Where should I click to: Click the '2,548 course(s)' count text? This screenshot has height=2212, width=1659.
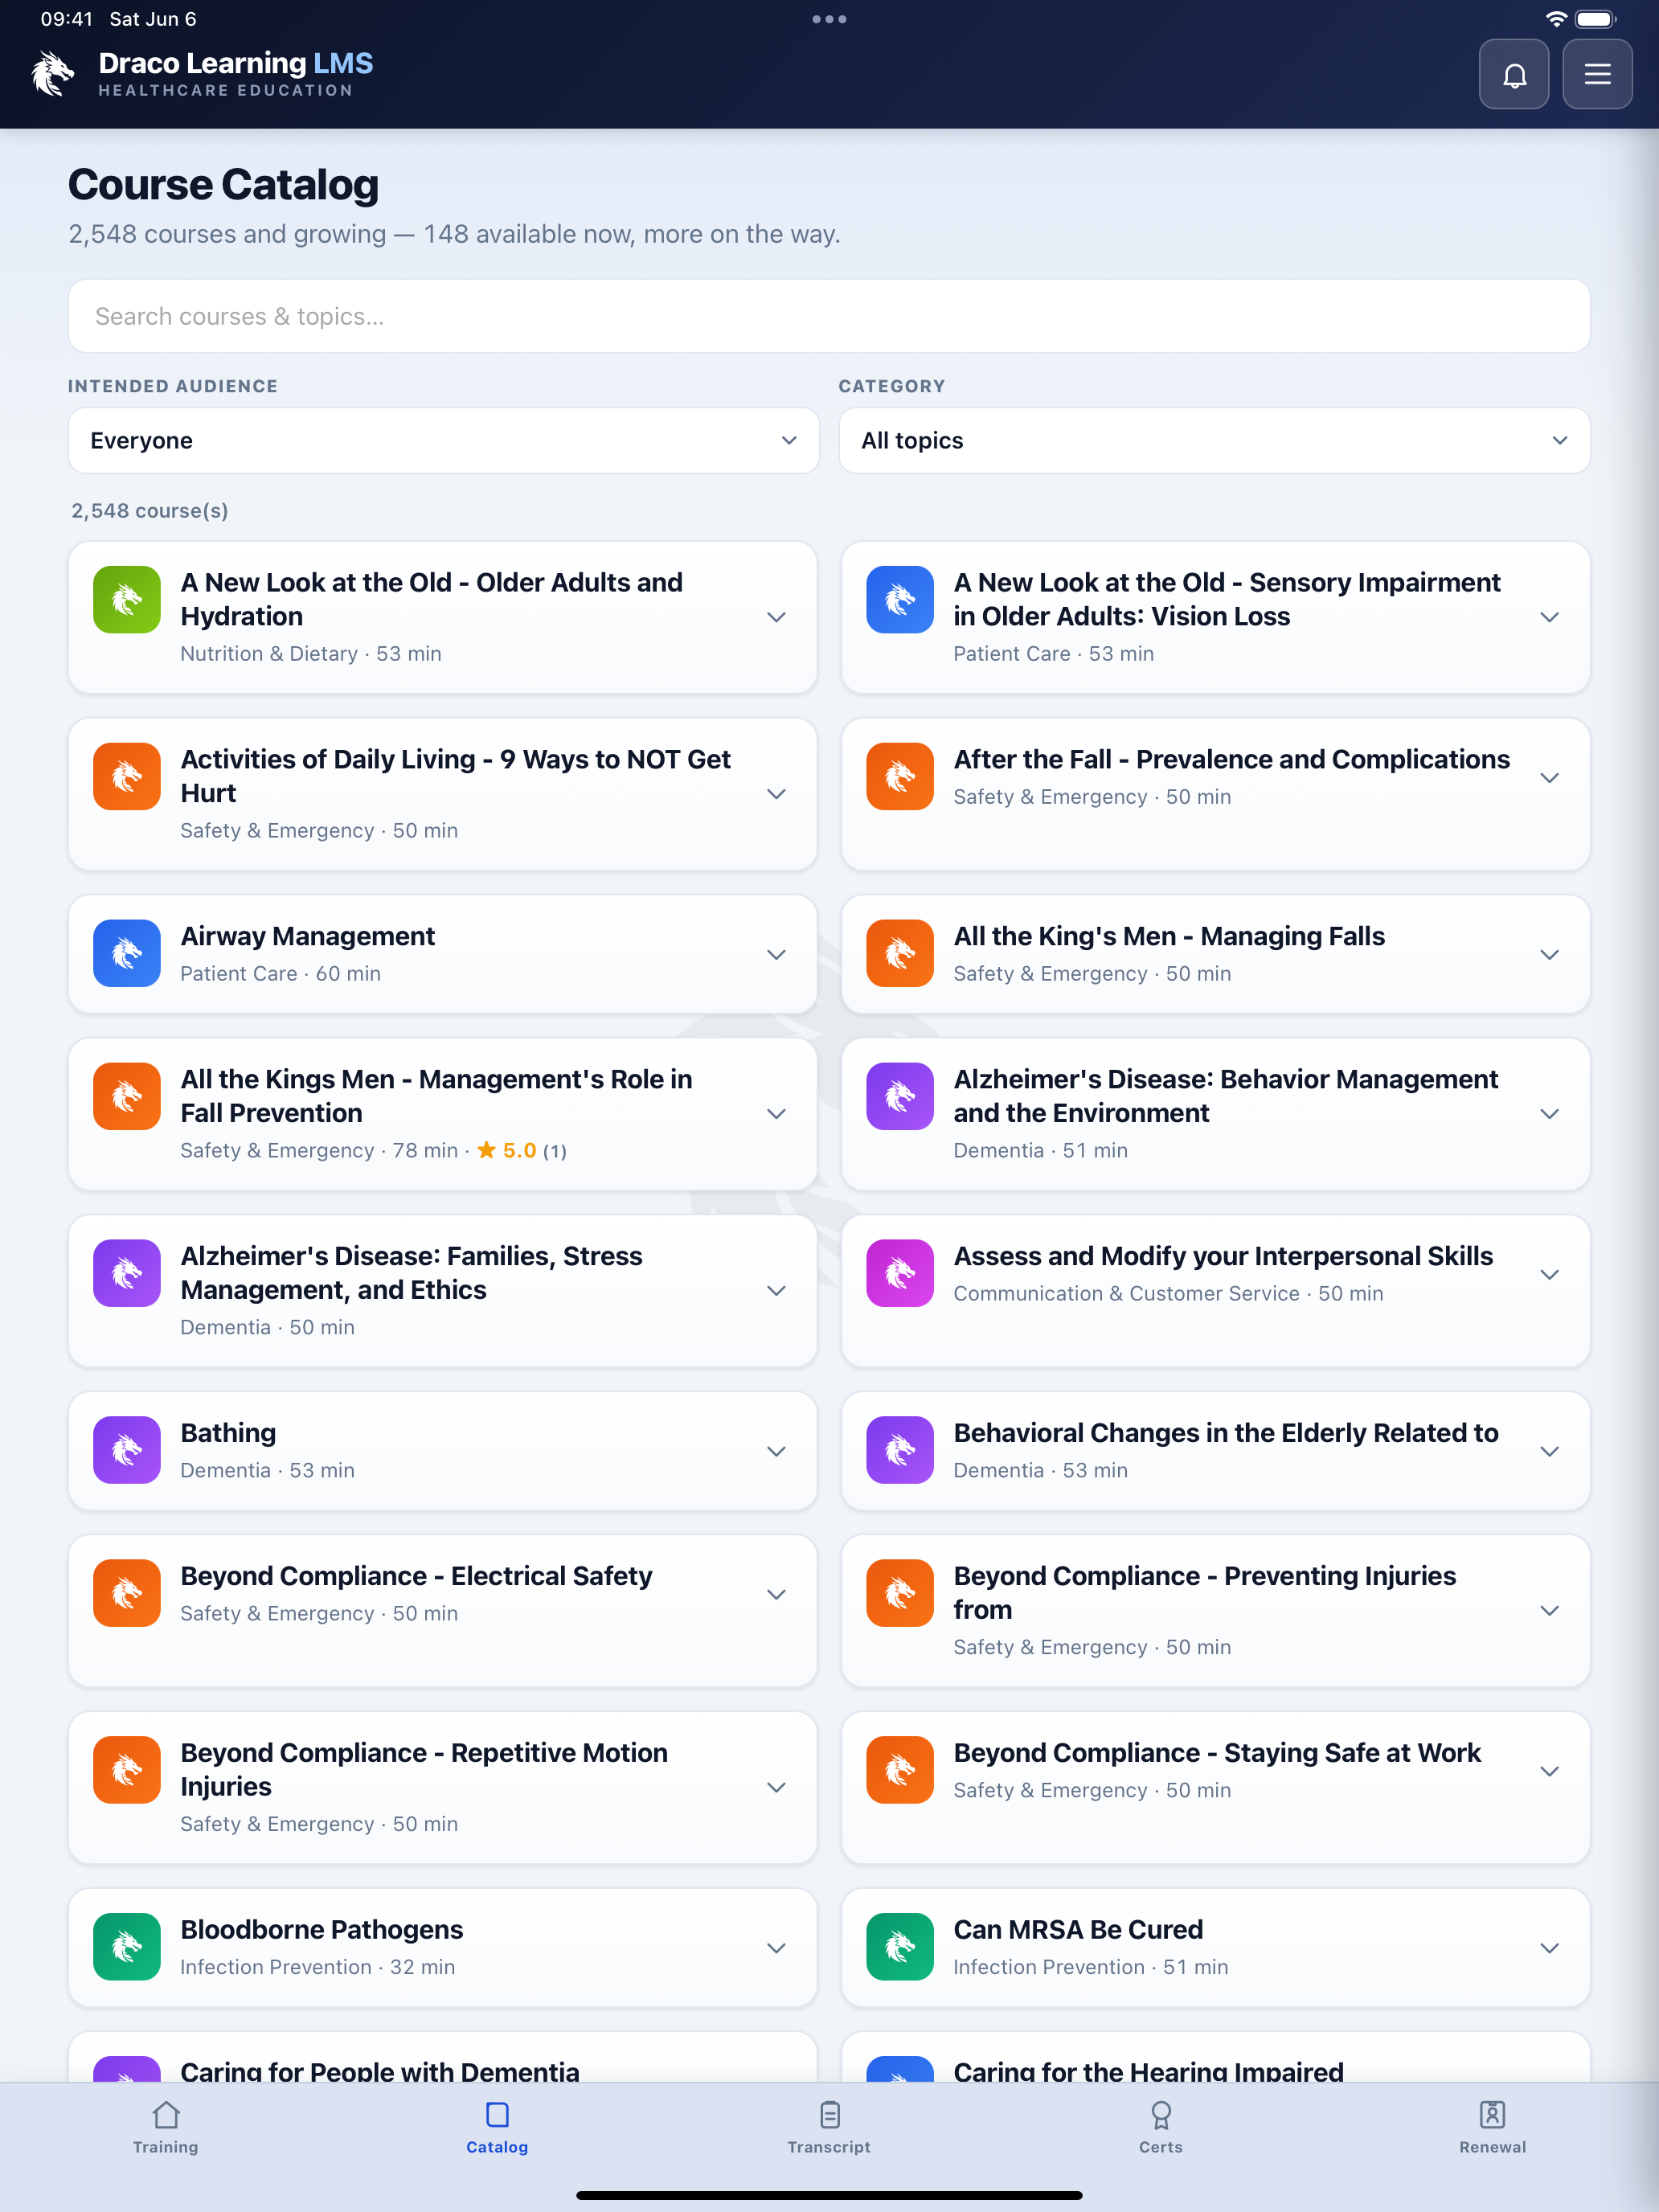coord(150,511)
